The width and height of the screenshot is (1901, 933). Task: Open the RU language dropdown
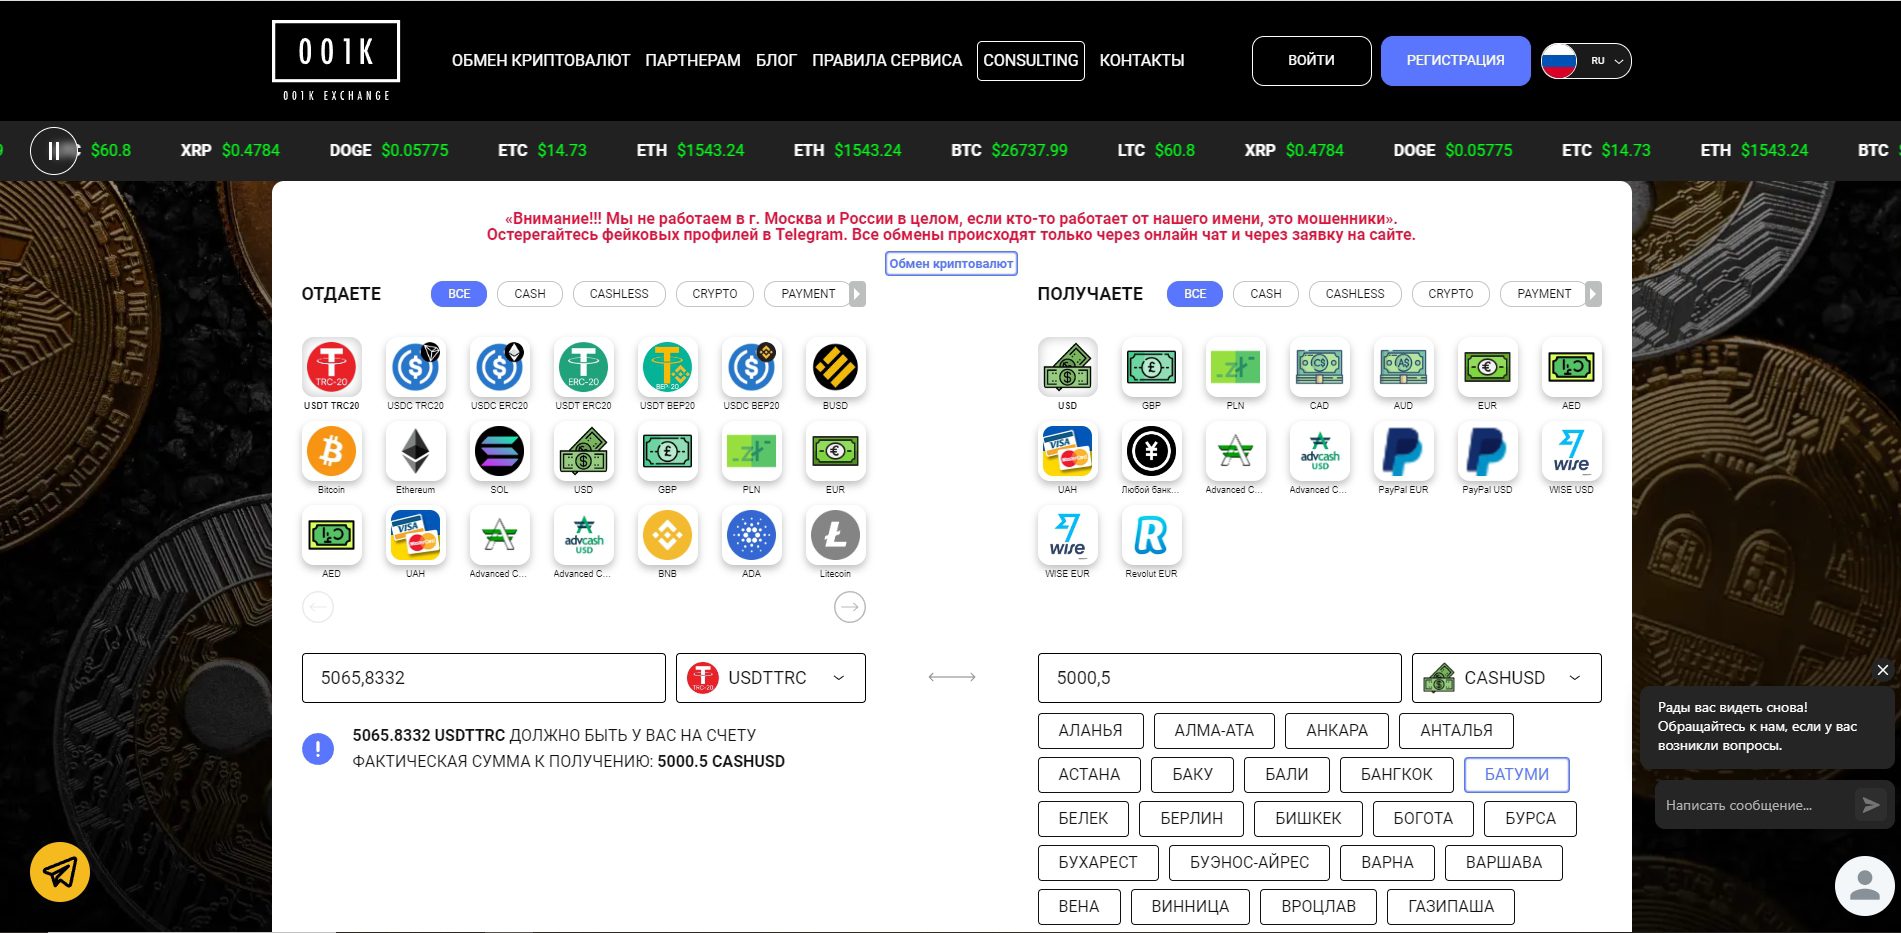pos(1586,61)
